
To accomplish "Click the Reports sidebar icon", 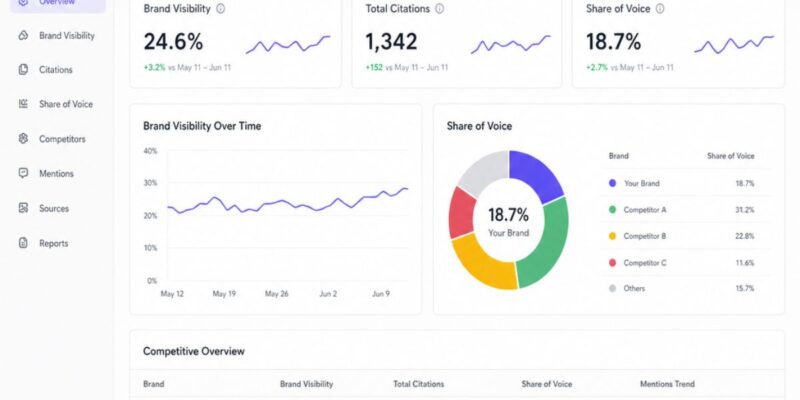I will point(23,243).
